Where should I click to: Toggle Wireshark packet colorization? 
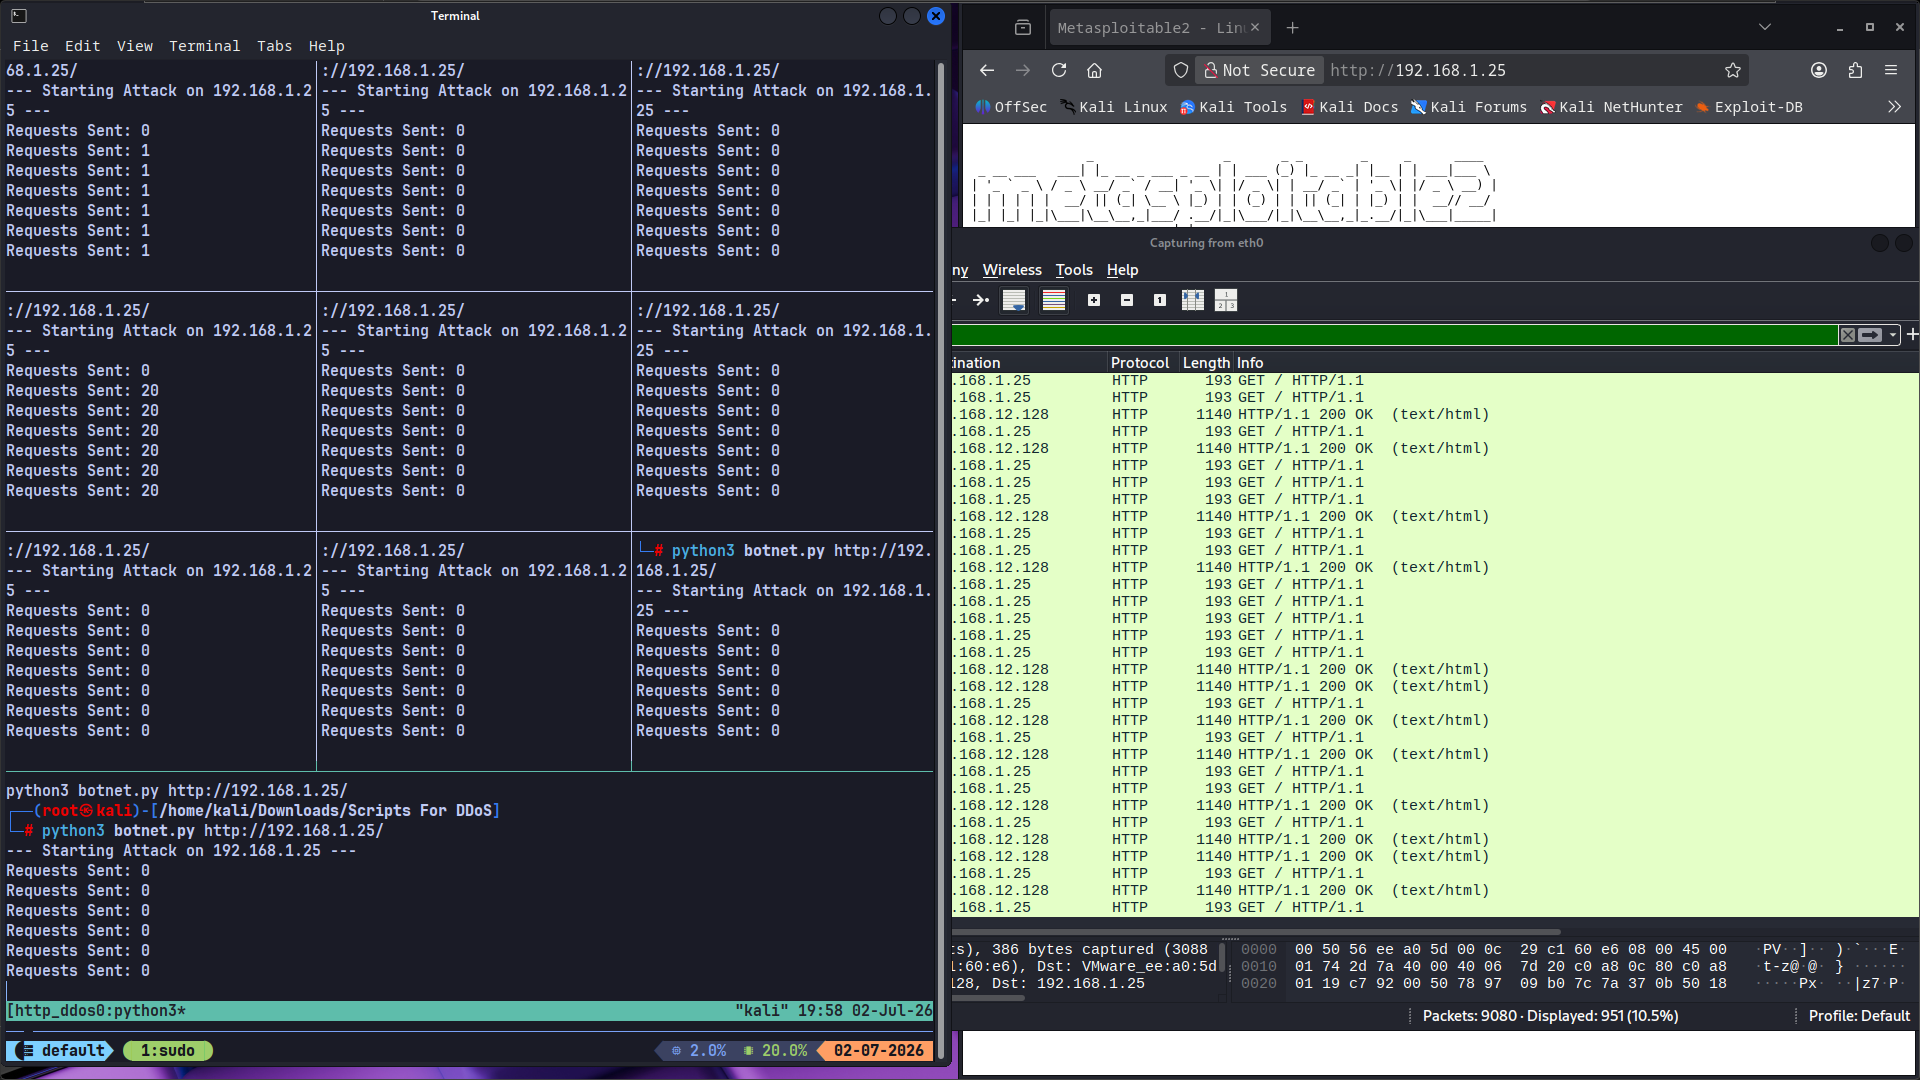(x=1054, y=300)
